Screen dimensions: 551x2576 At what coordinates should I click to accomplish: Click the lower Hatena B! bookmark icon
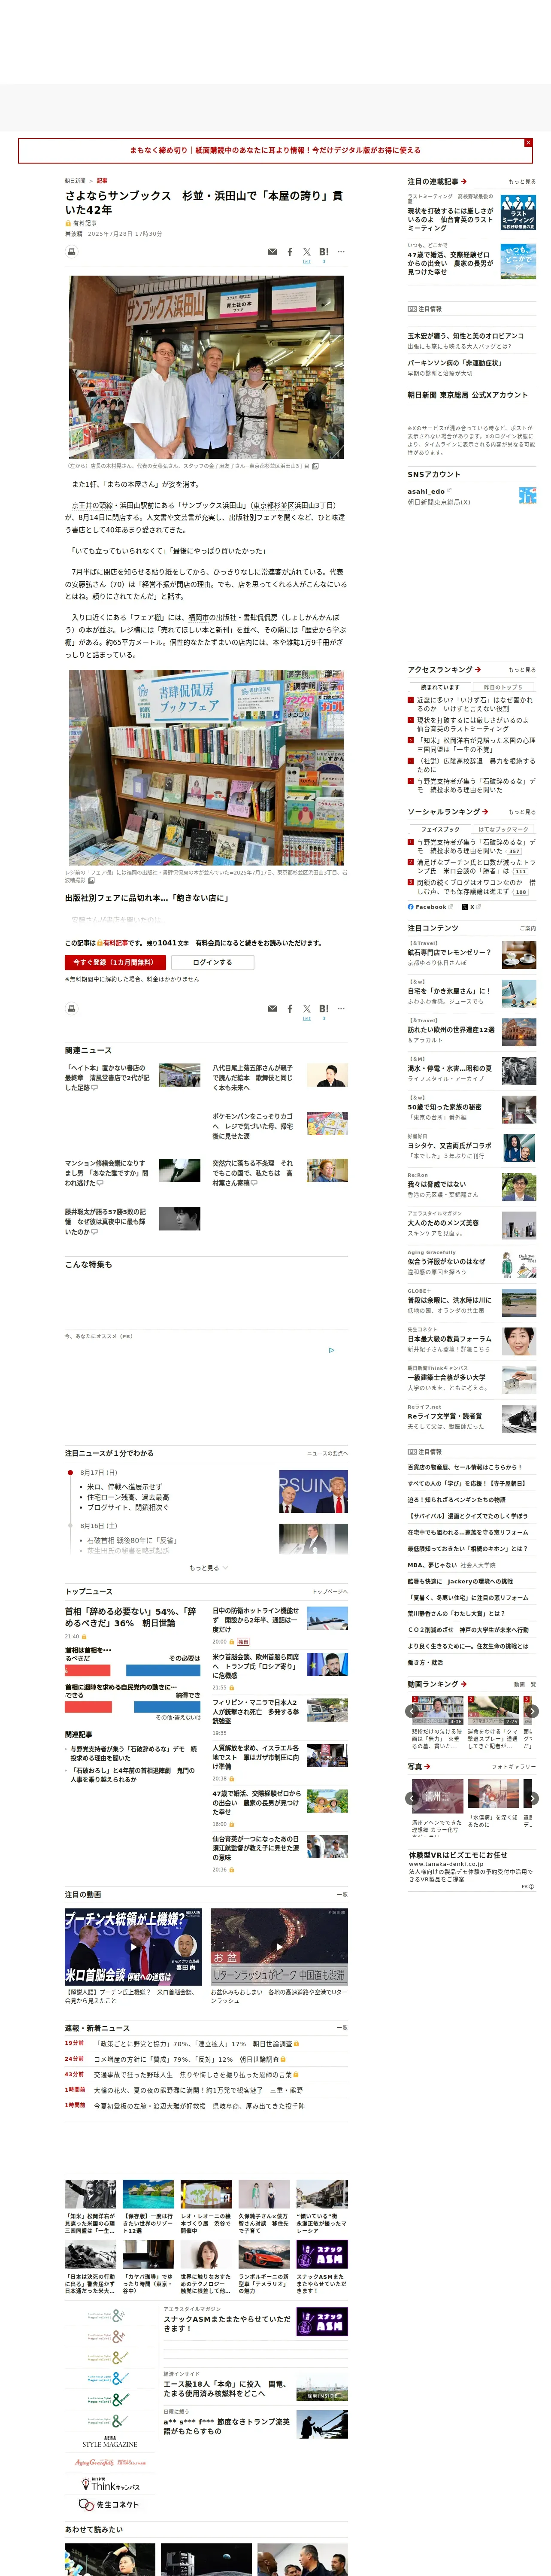point(324,1009)
